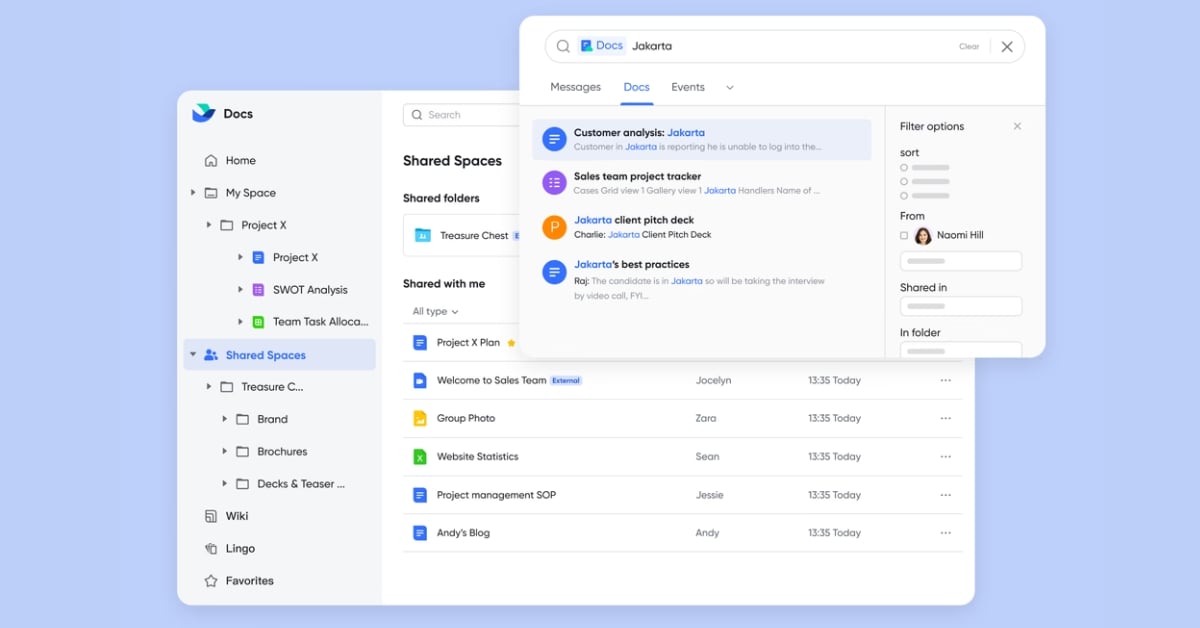Close the Filter options panel

tap(1017, 127)
